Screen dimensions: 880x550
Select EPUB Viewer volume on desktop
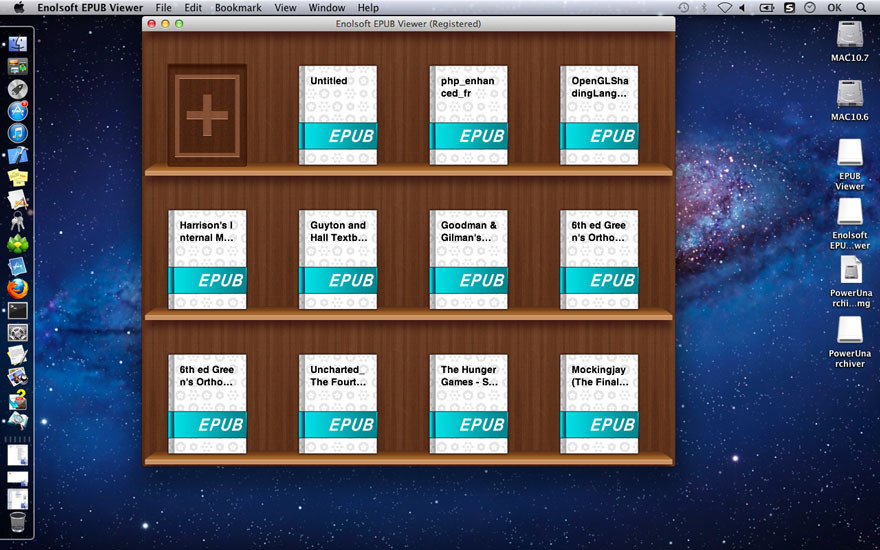[x=850, y=164]
